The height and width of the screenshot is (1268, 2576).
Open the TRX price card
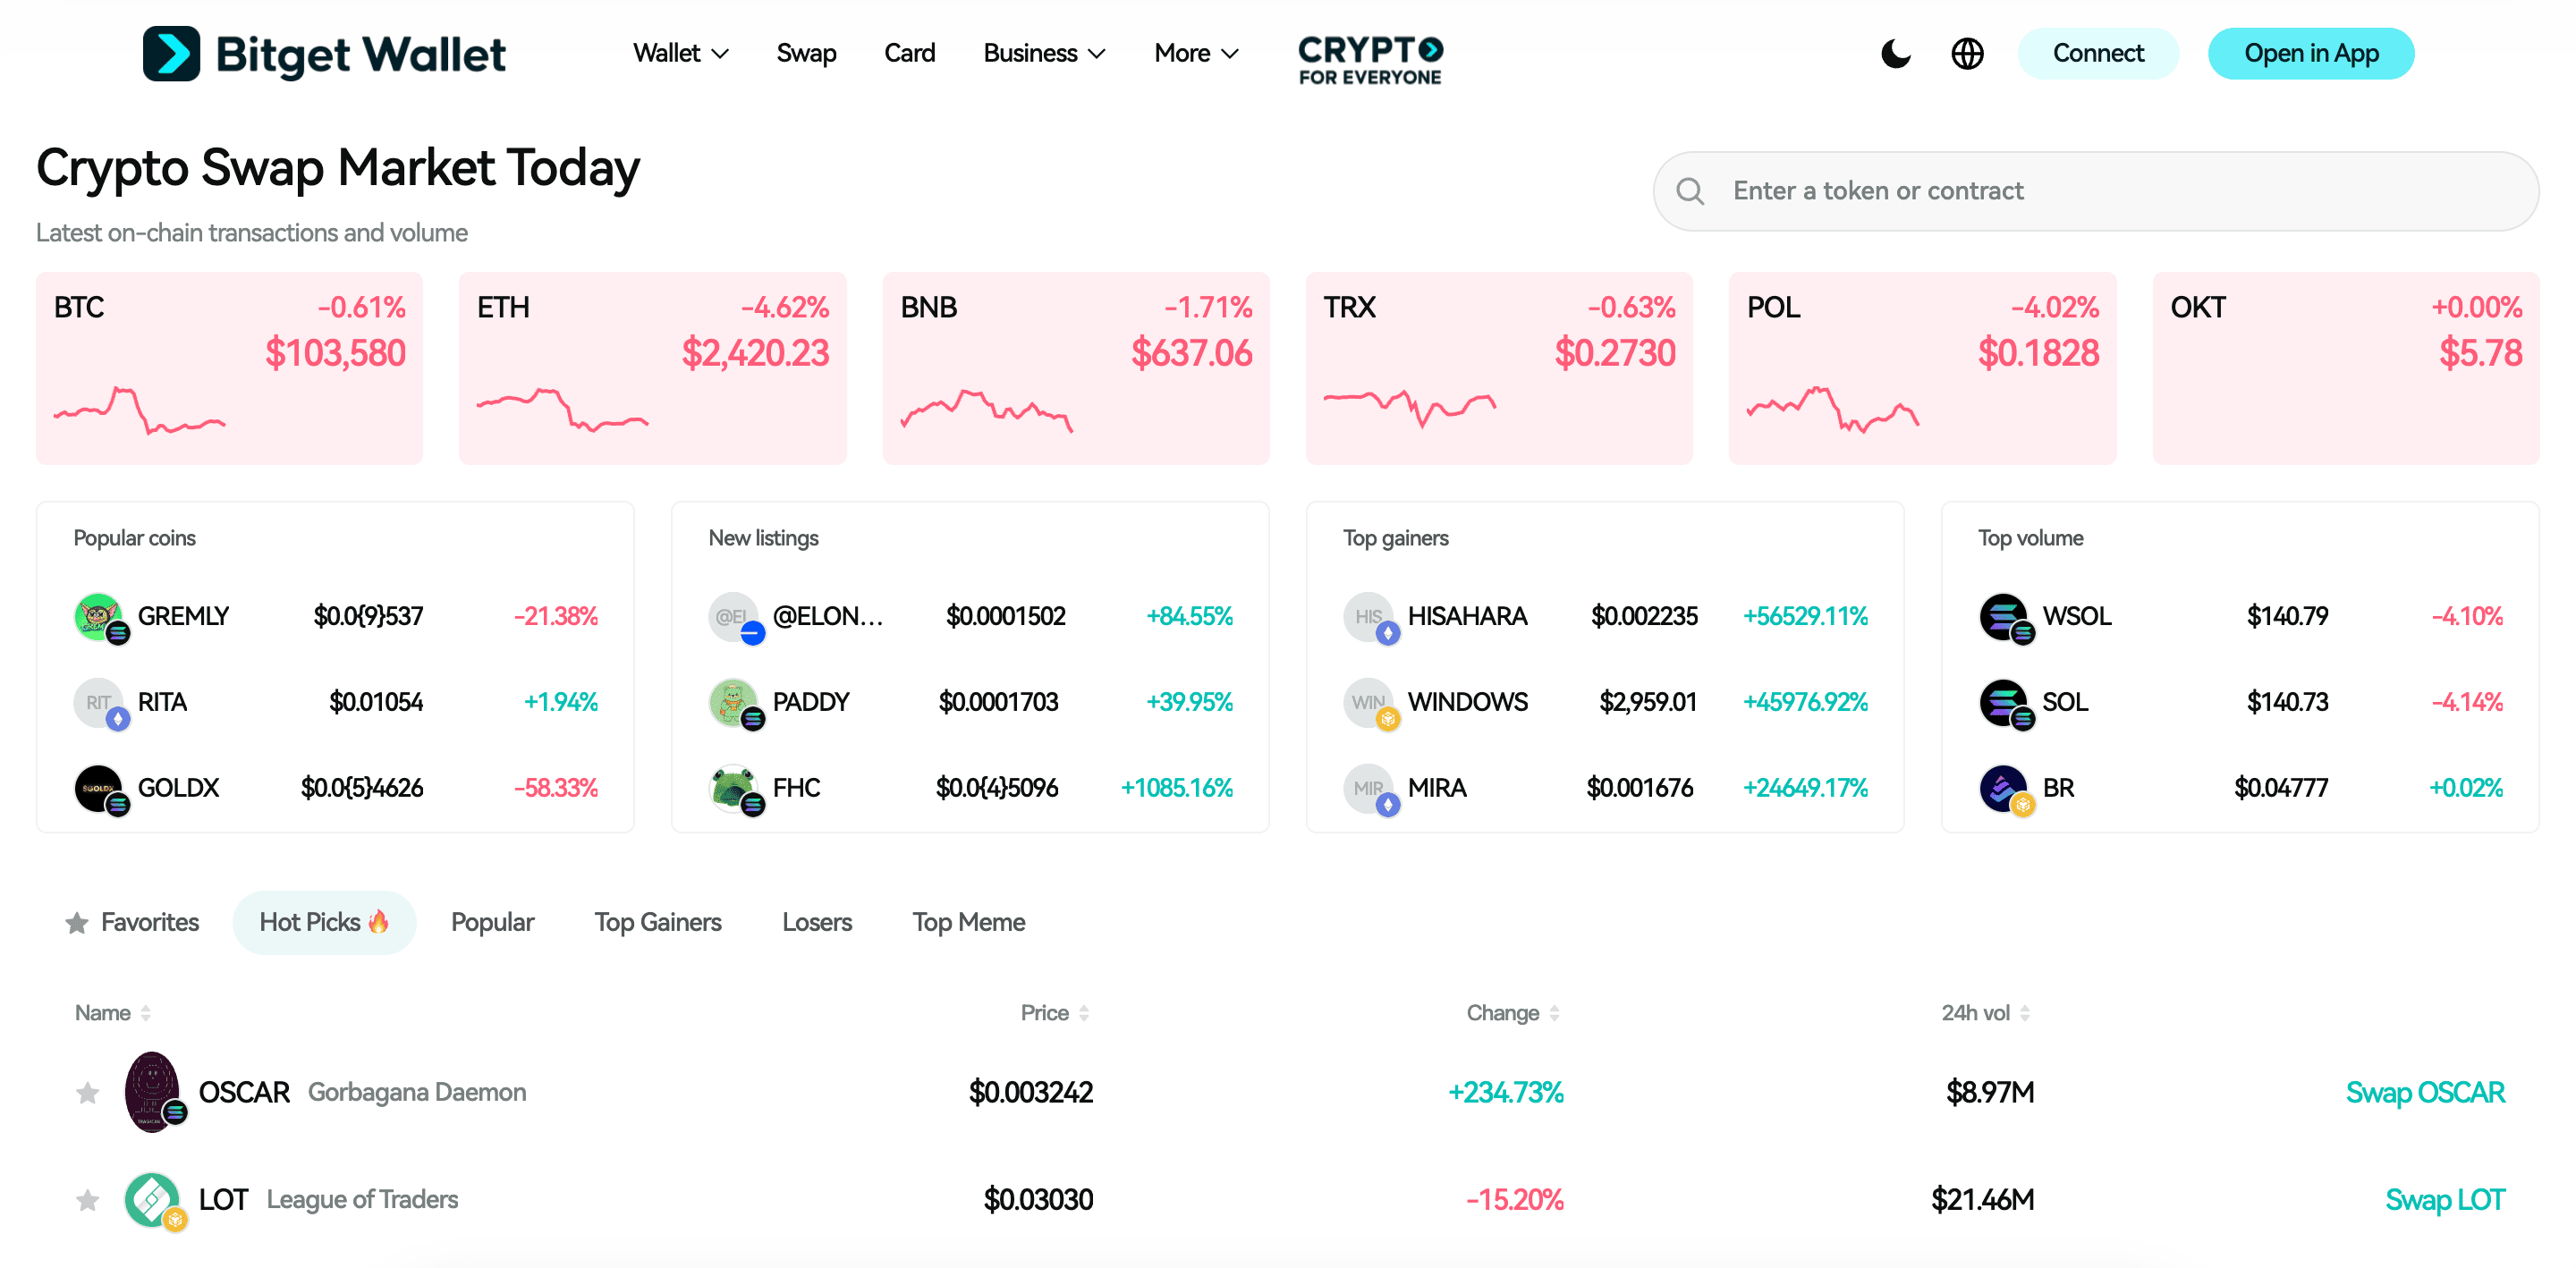pos(1499,368)
